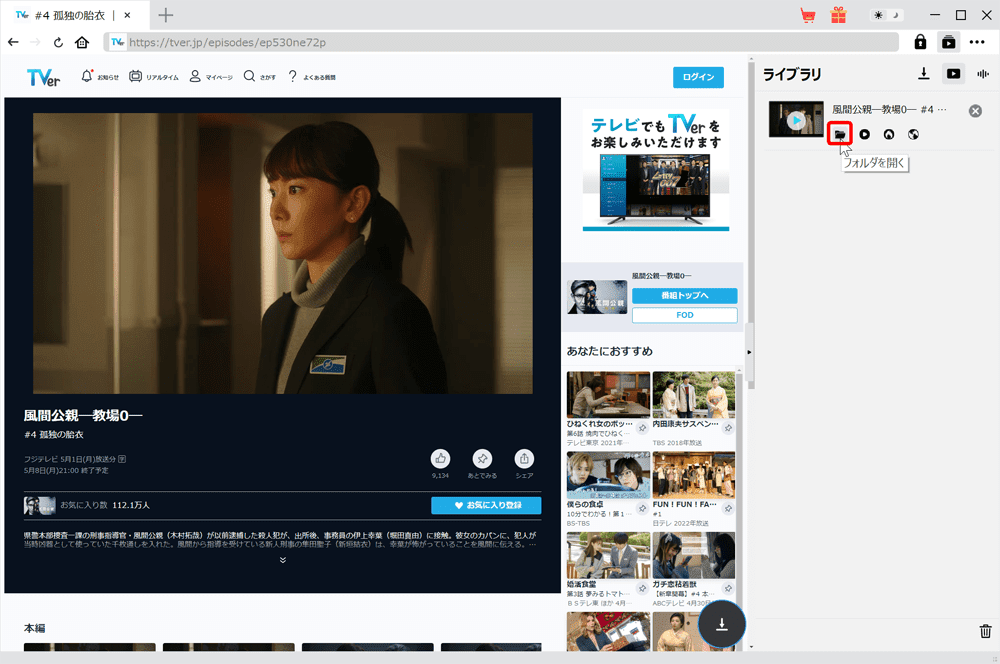The height and width of the screenshot is (664, 1000).
Task: Remove the library item with X button
Action: tap(975, 111)
